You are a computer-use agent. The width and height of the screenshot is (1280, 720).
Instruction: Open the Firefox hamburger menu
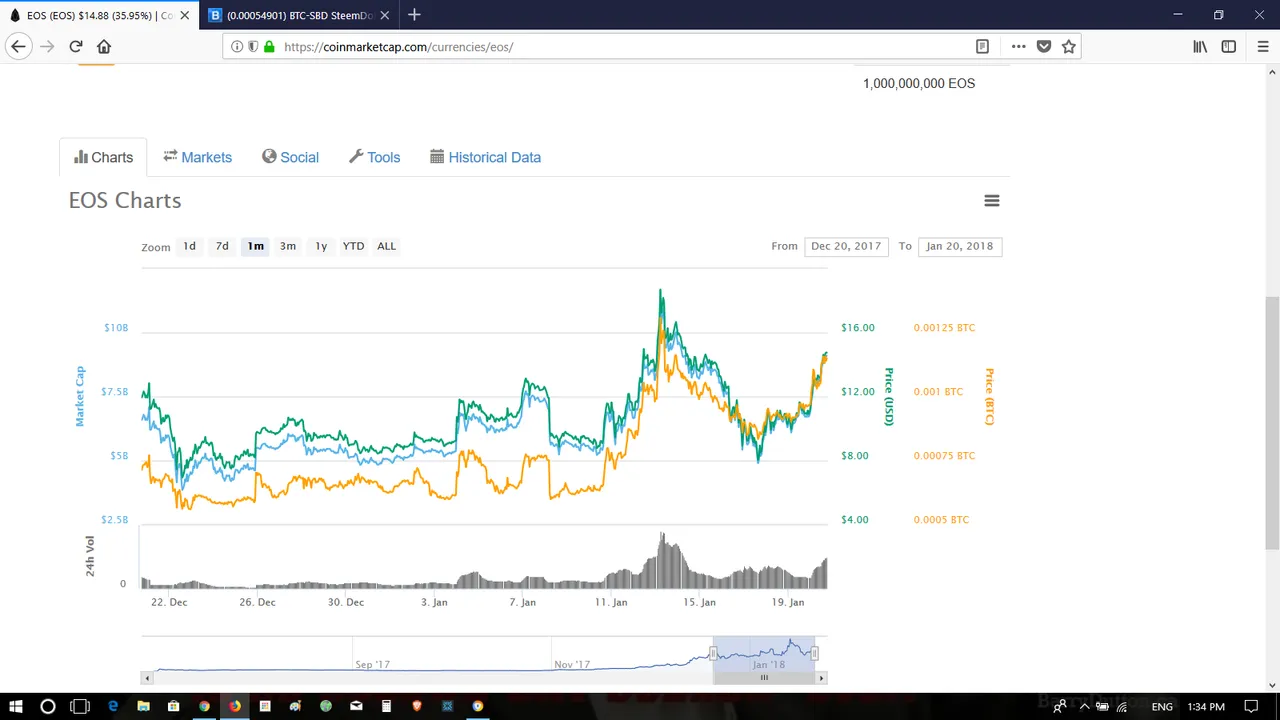[x=1262, y=46]
